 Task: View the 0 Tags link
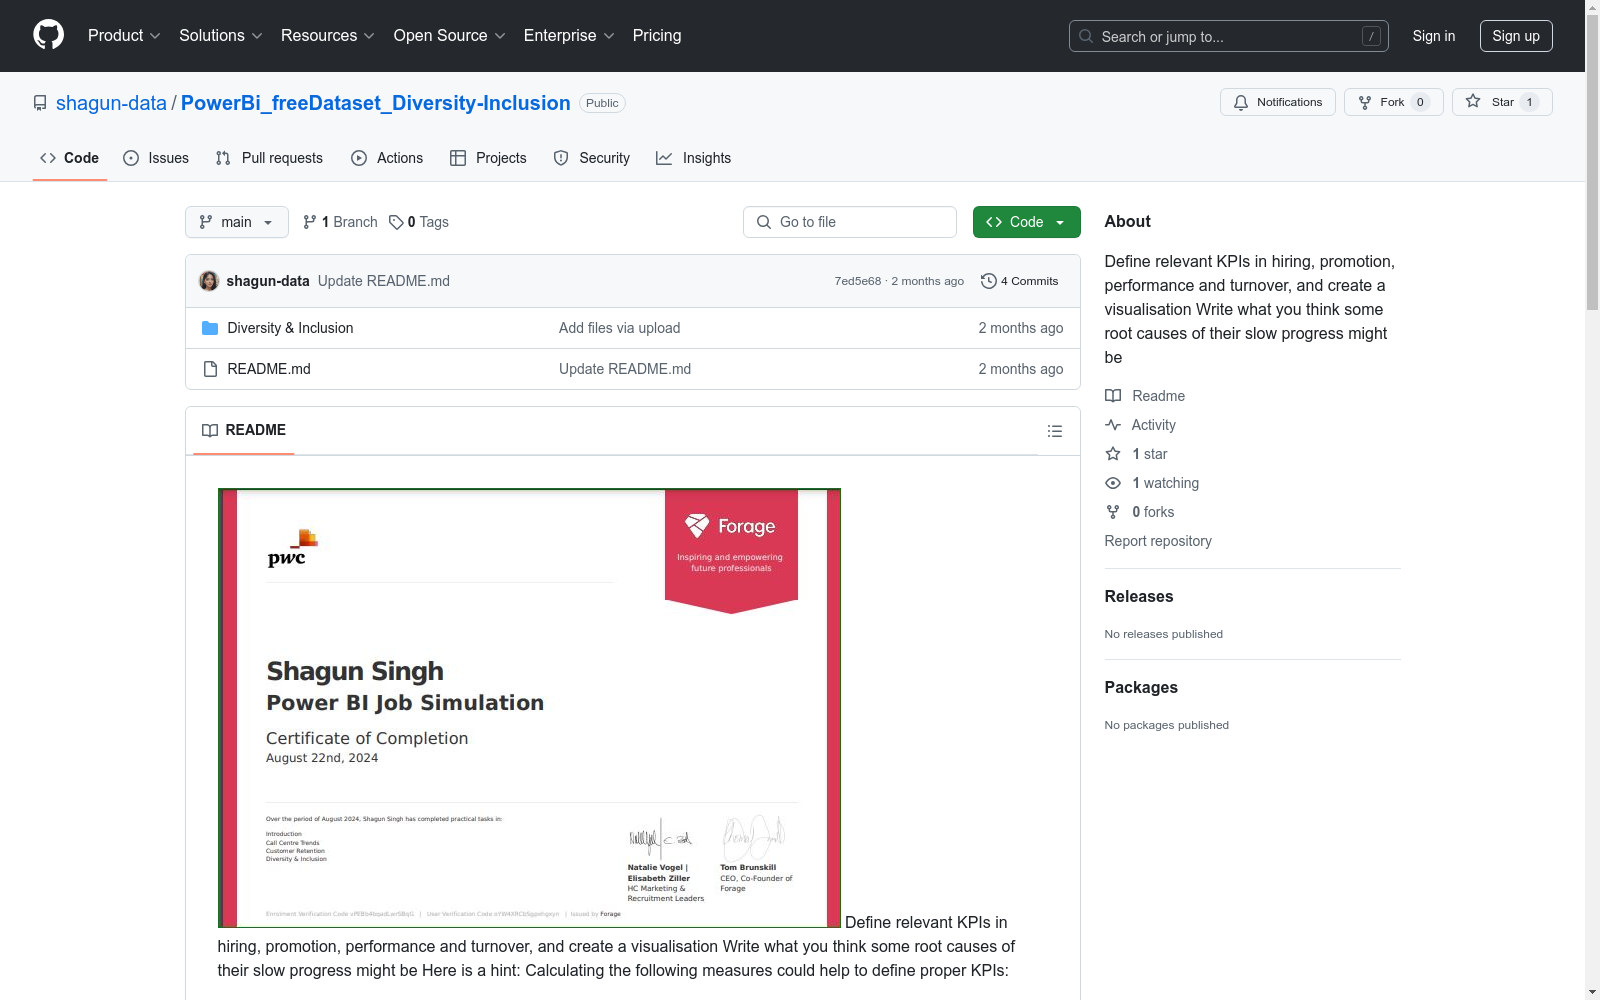(x=419, y=222)
